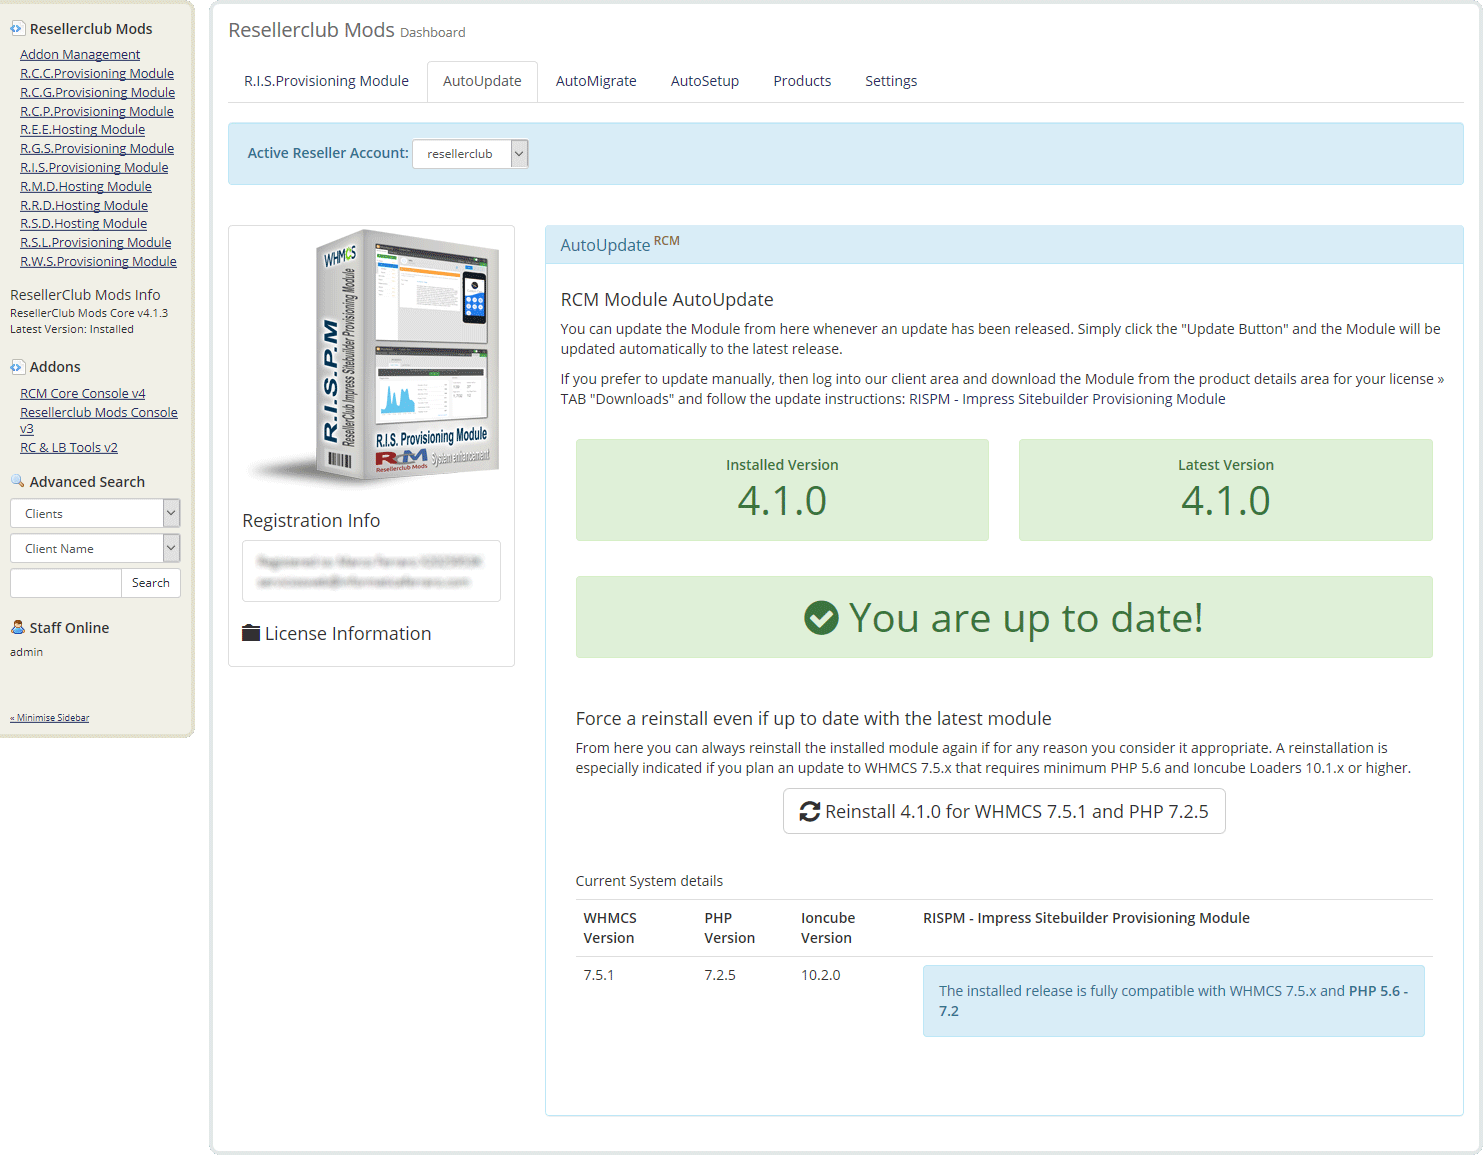Open R.C.G.Provisioning Module link
The height and width of the screenshot is (1155, 1483).
coord(97,93)
